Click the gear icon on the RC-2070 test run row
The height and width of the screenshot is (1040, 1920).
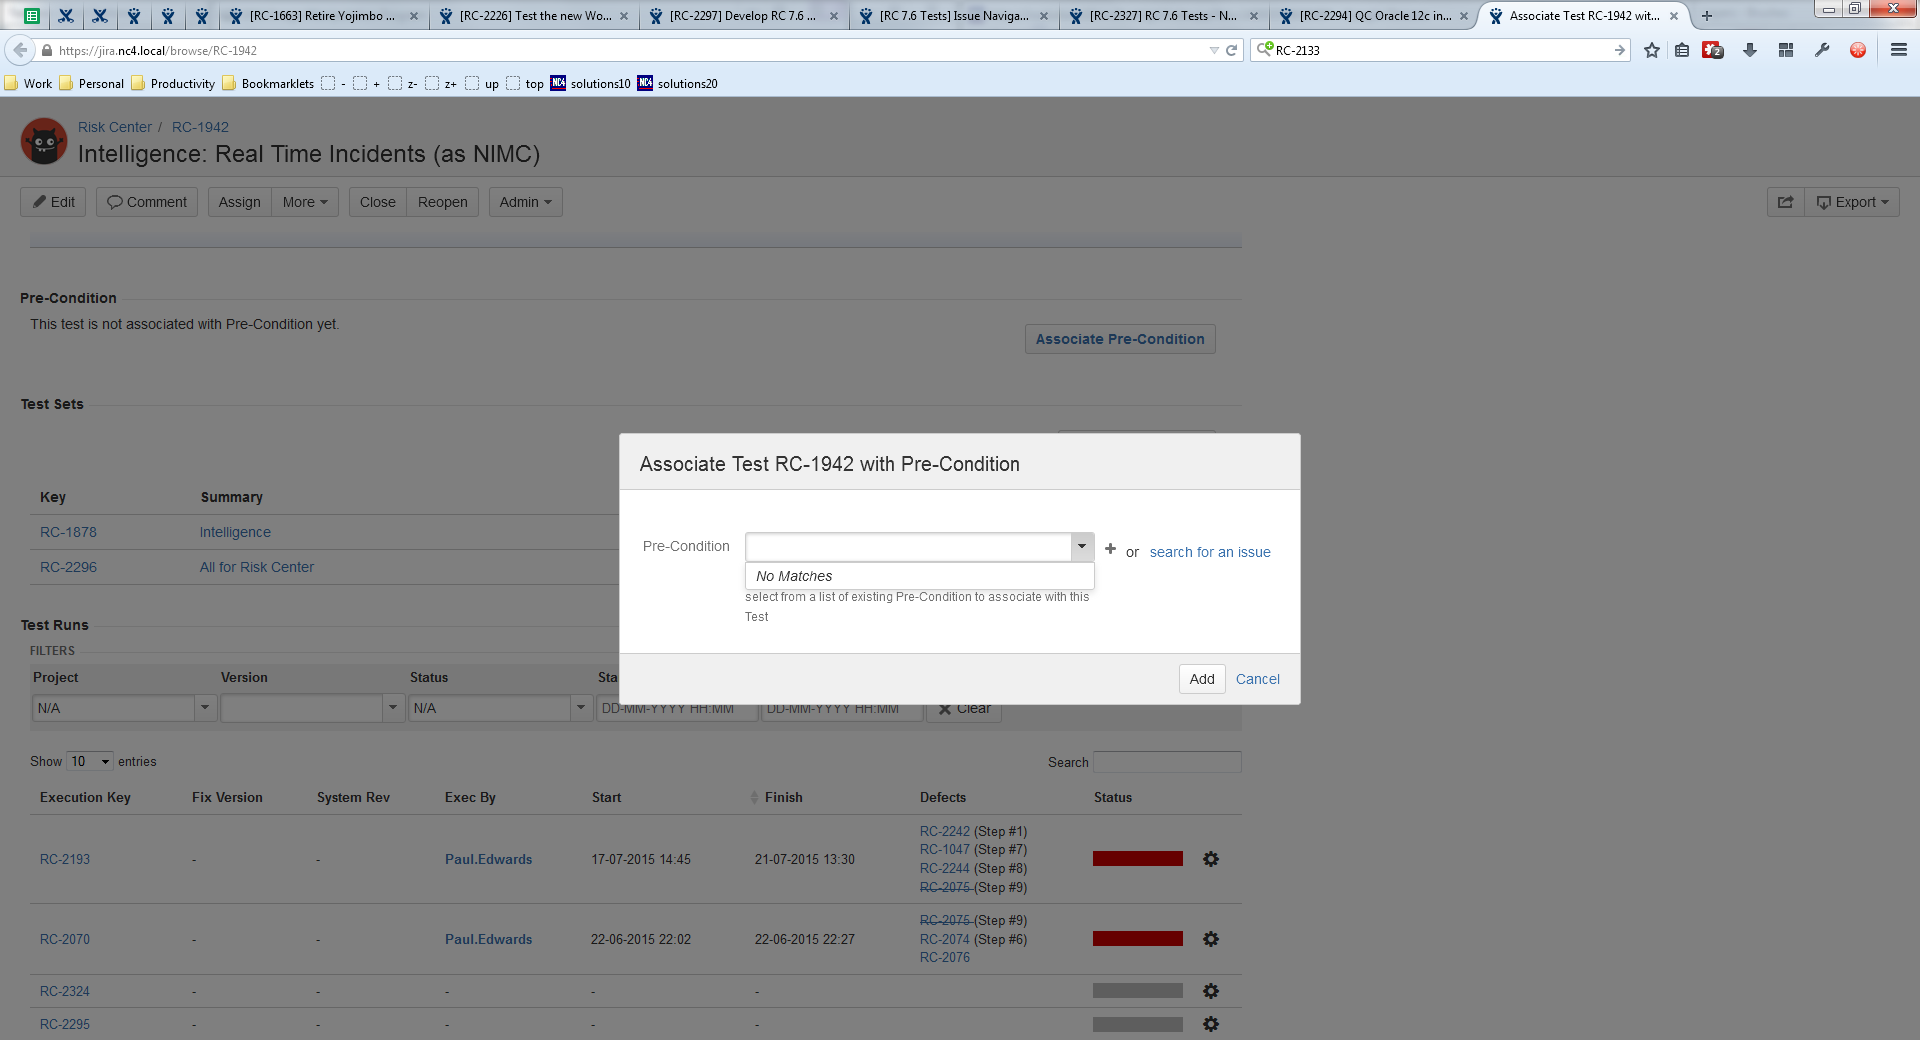1211,939
